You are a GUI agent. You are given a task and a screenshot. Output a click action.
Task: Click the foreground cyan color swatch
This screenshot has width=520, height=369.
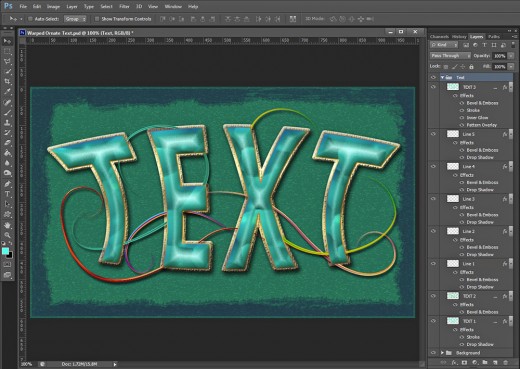(x=5, y=251)
